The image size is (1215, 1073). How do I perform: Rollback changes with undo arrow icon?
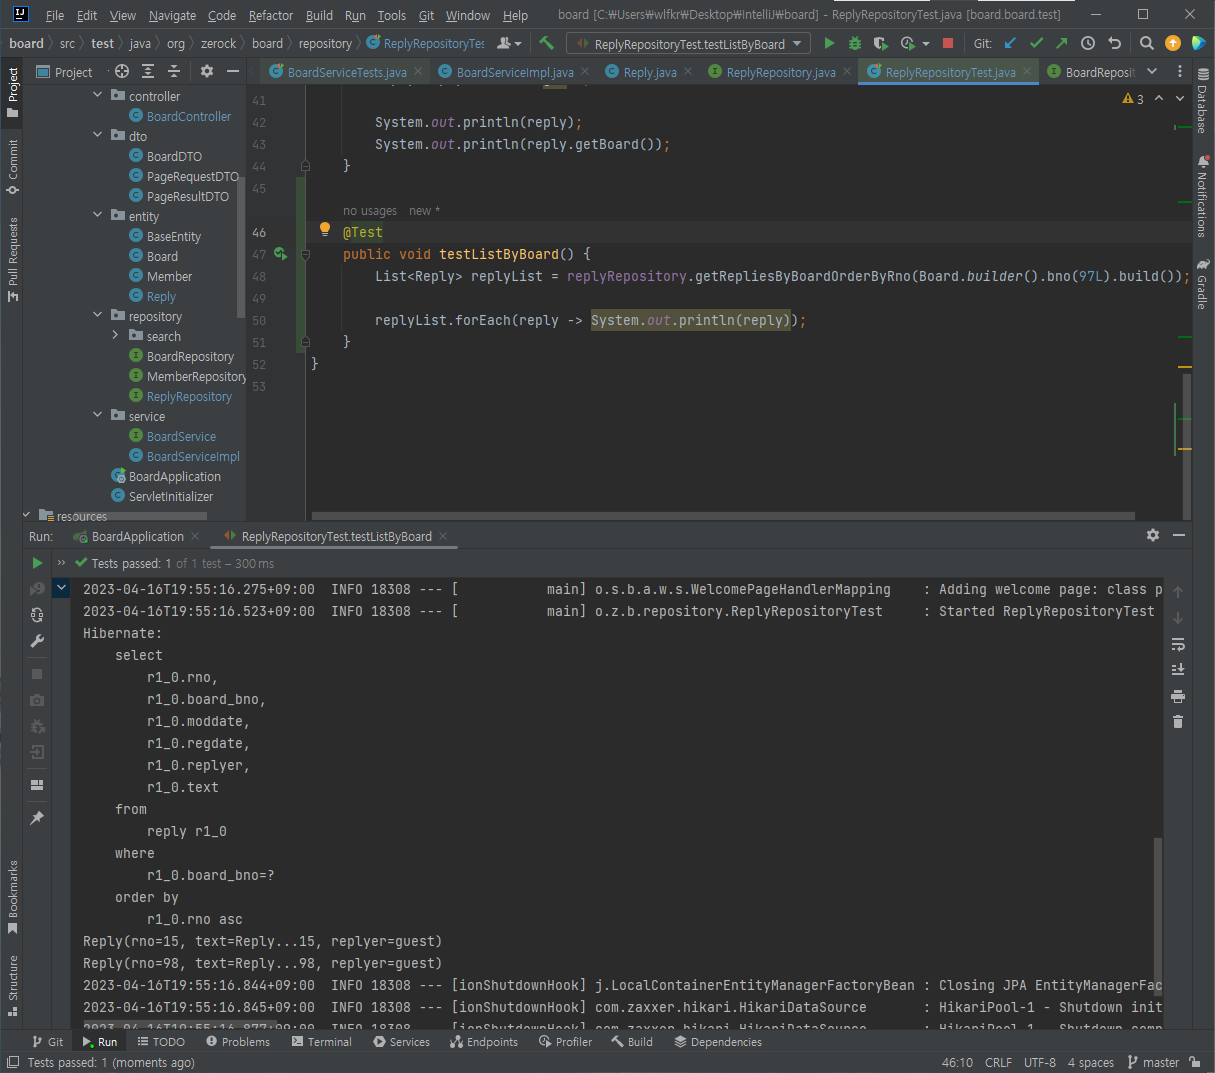(x=1114, y=43)
